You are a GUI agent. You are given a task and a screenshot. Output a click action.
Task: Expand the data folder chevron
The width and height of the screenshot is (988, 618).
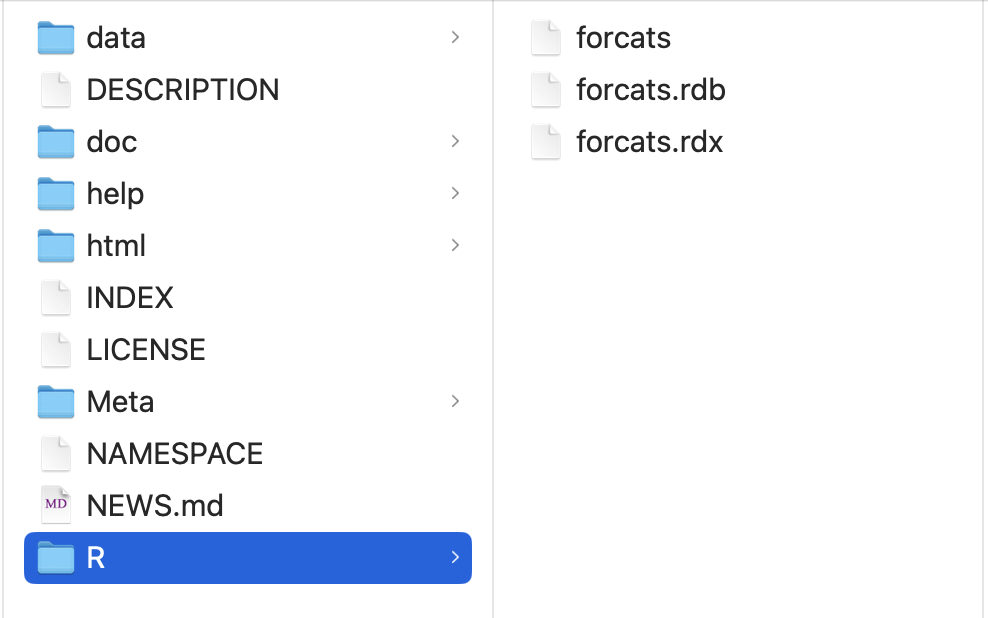point(455,38)
